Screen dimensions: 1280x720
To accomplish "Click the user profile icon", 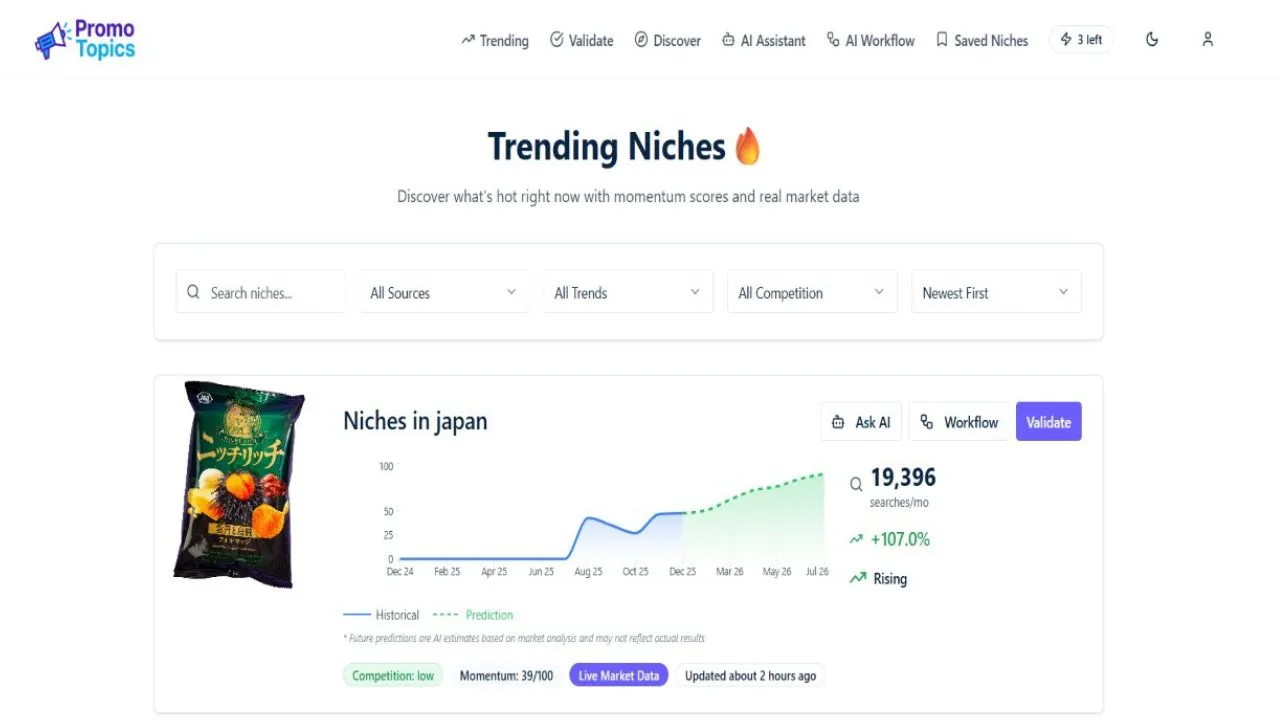I will 1208,39.
